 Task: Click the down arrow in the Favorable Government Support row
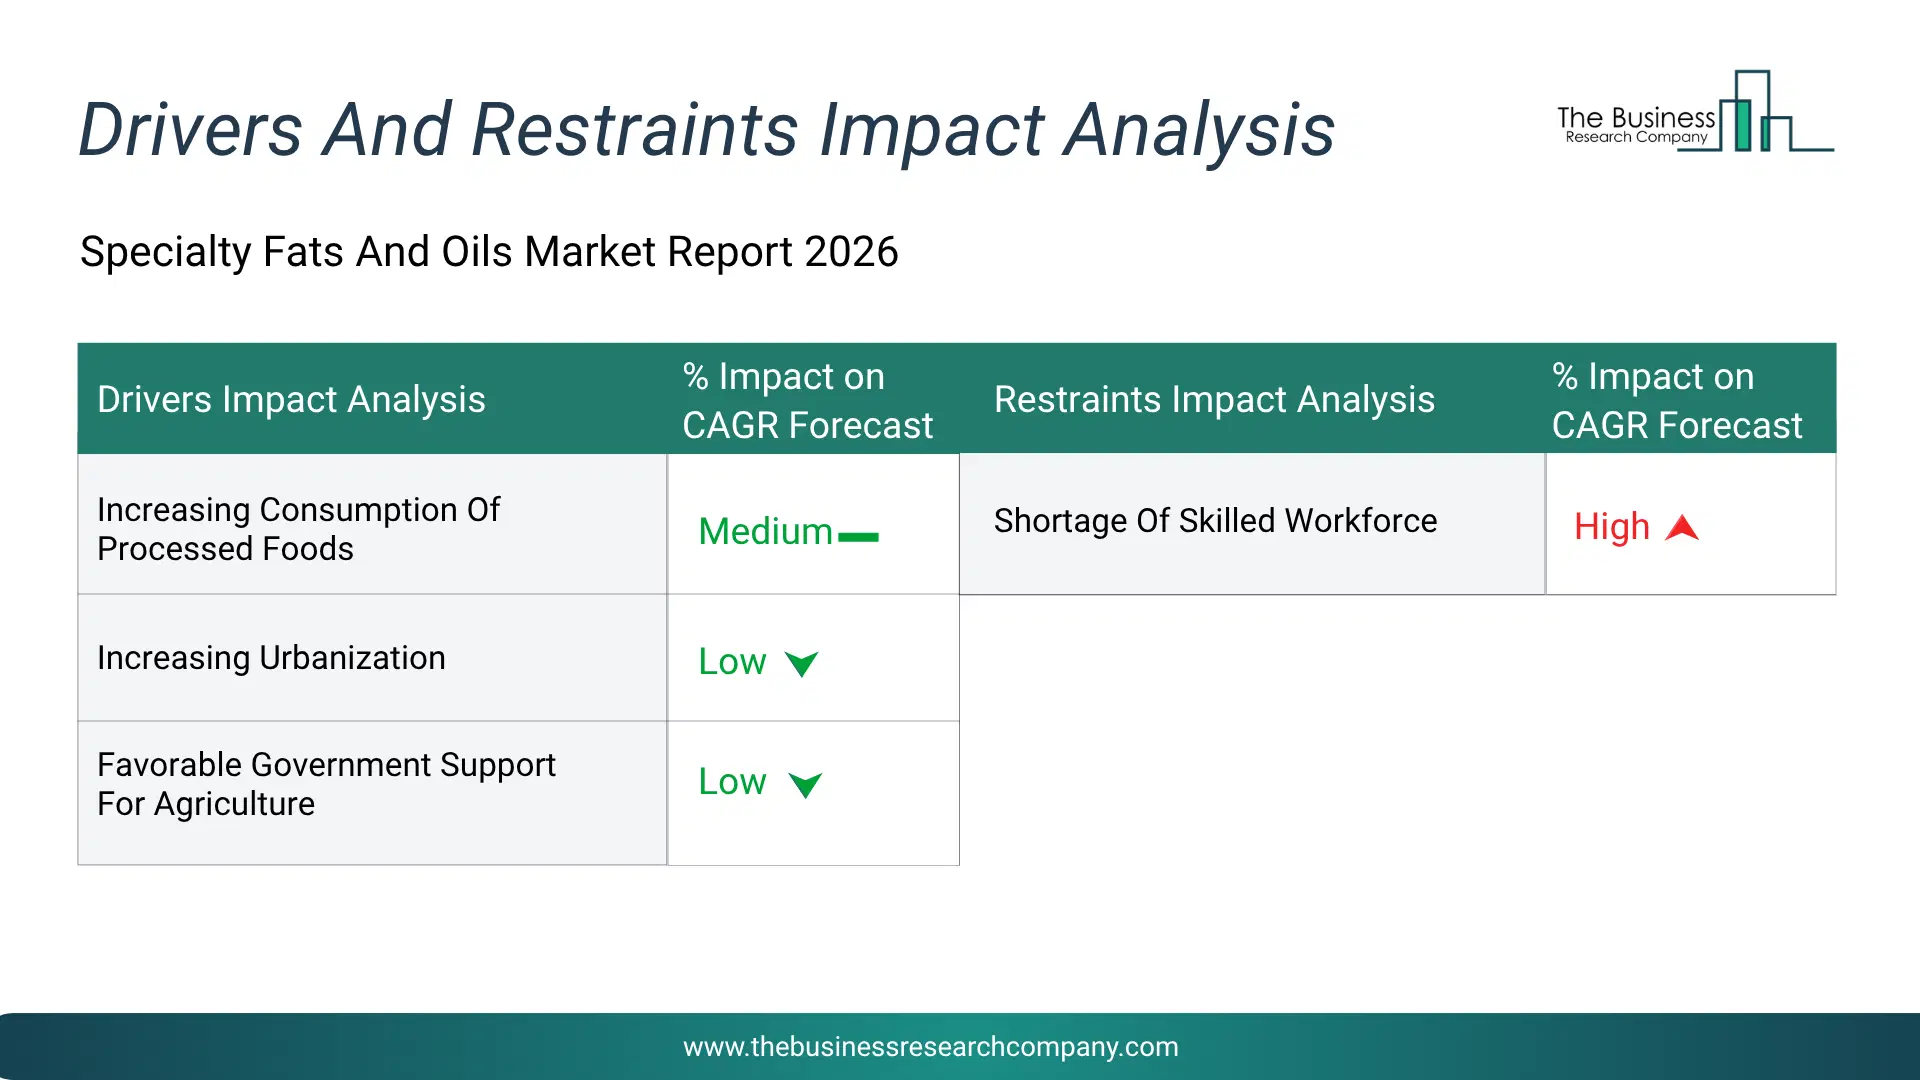click(805, 785)
